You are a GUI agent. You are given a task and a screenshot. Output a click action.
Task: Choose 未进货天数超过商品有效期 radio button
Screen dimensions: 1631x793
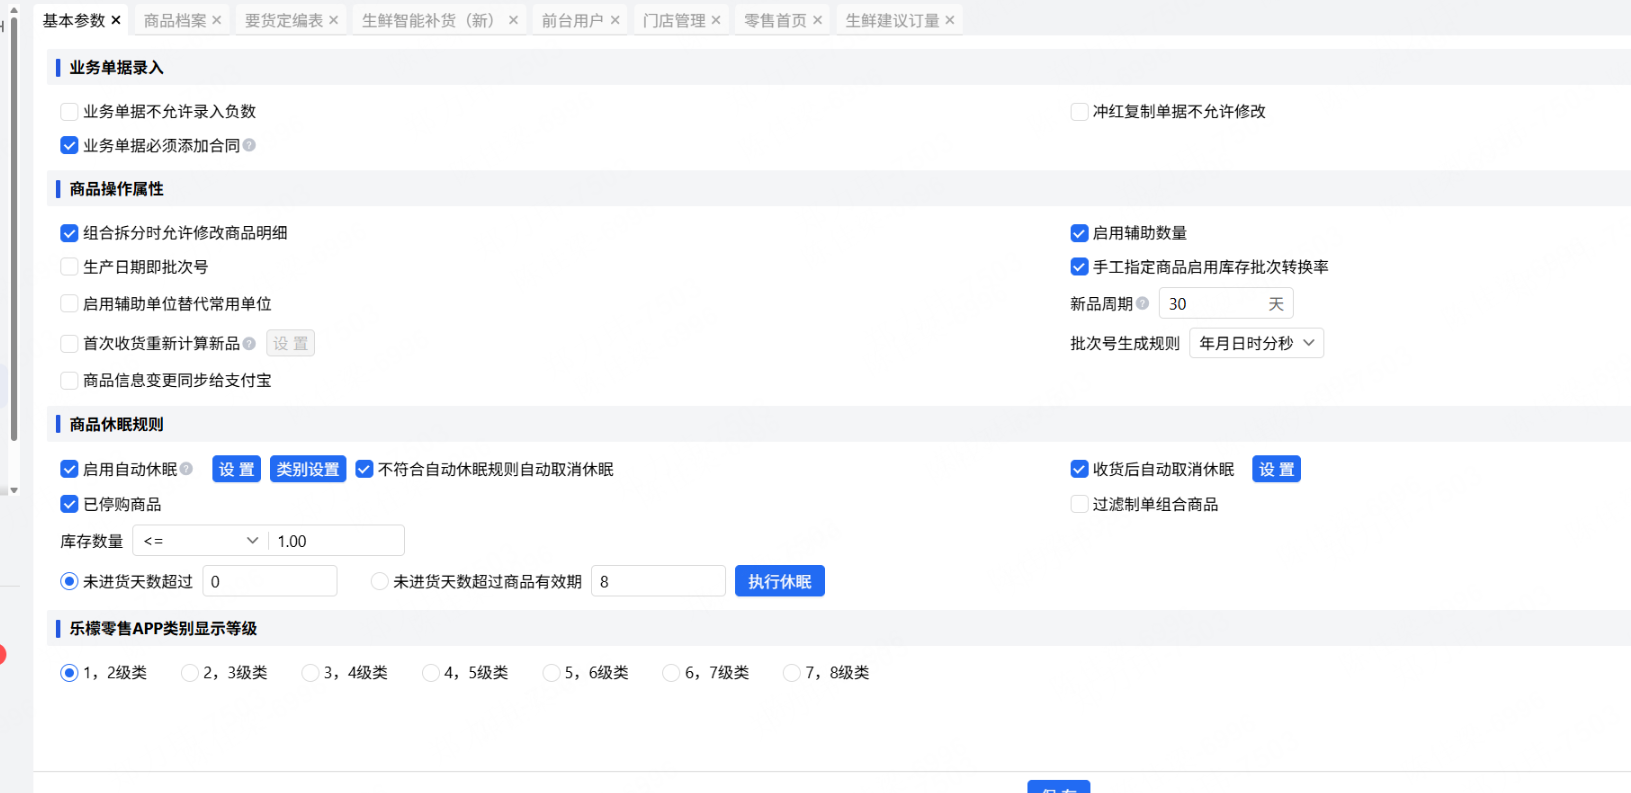(x=379, y=581)
